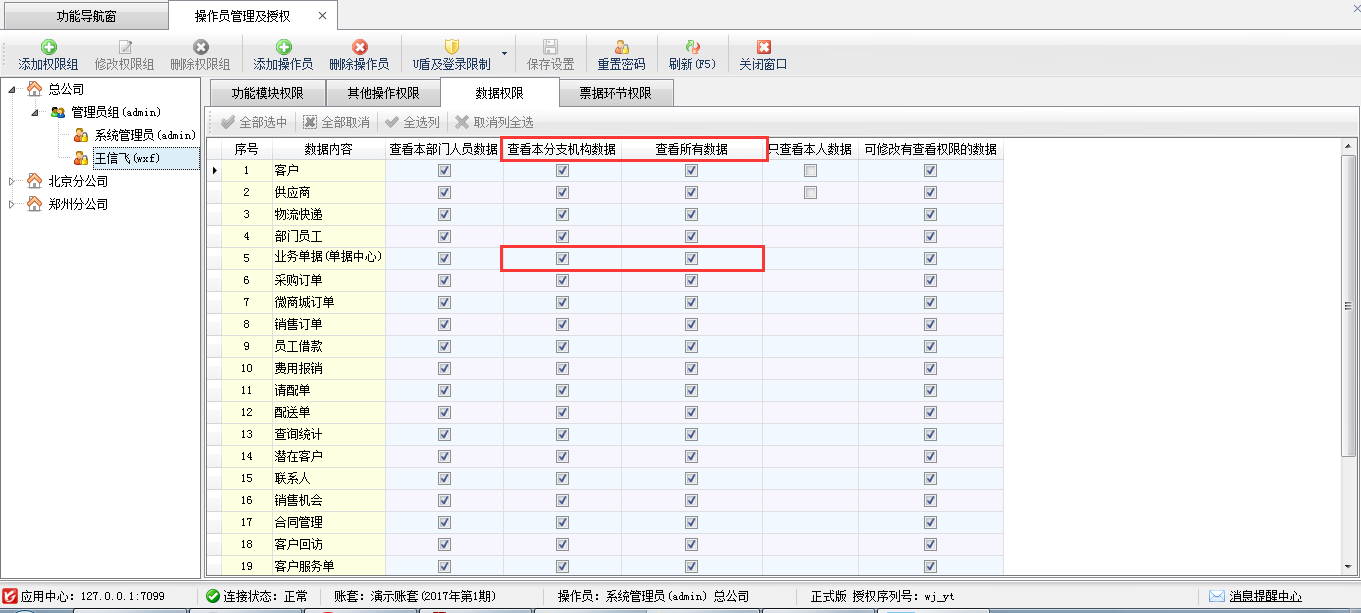Screen dimensions: 1361x613
Task: Uncheck 查看所有数据 for 业务单据 row
Action: click(691, 259)
